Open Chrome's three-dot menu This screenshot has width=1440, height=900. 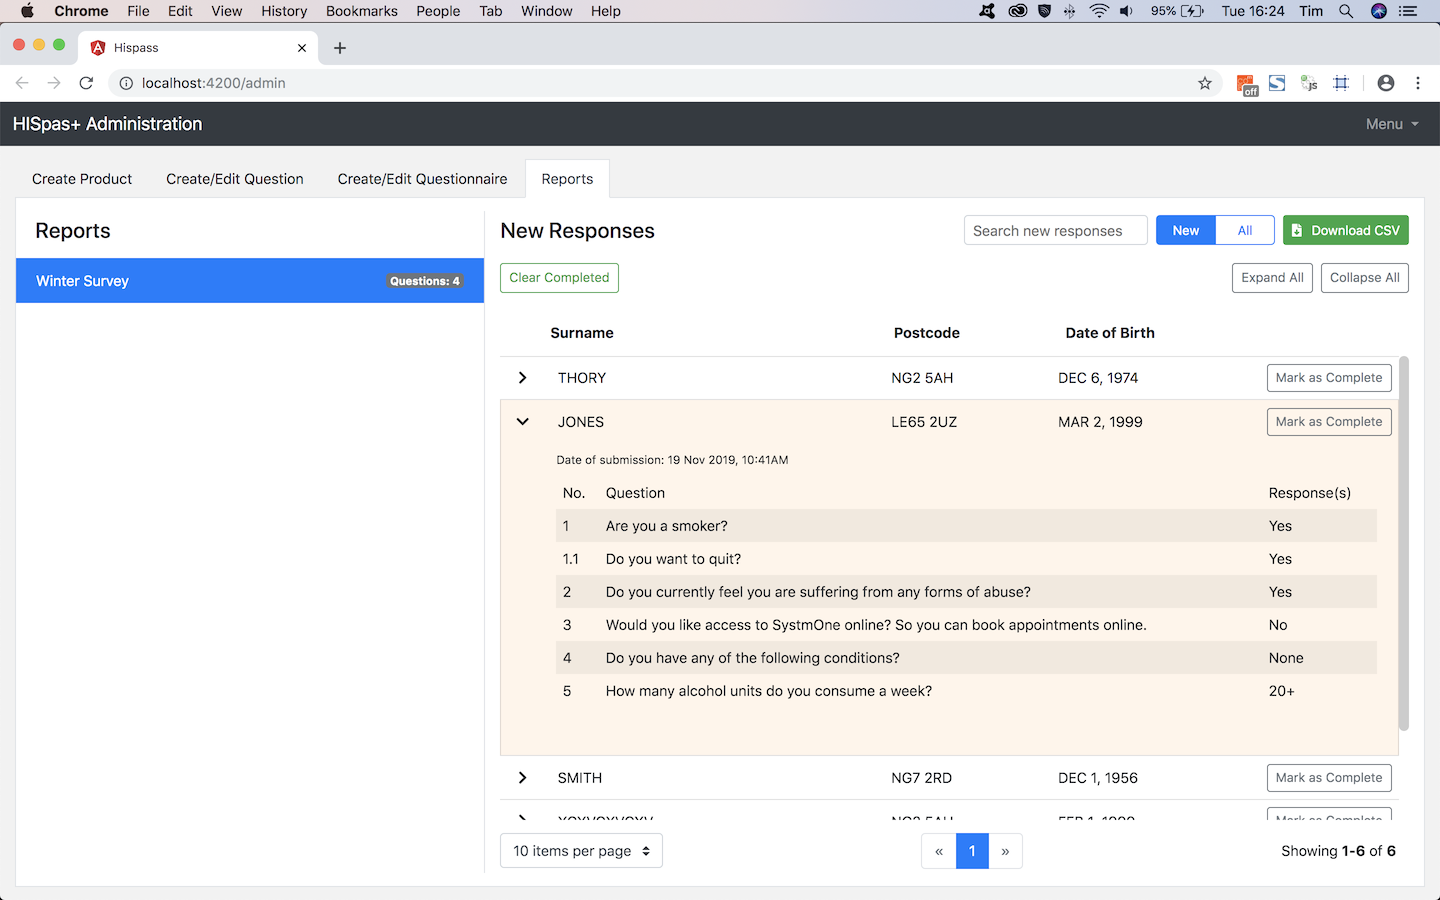tap(1418, 83)
